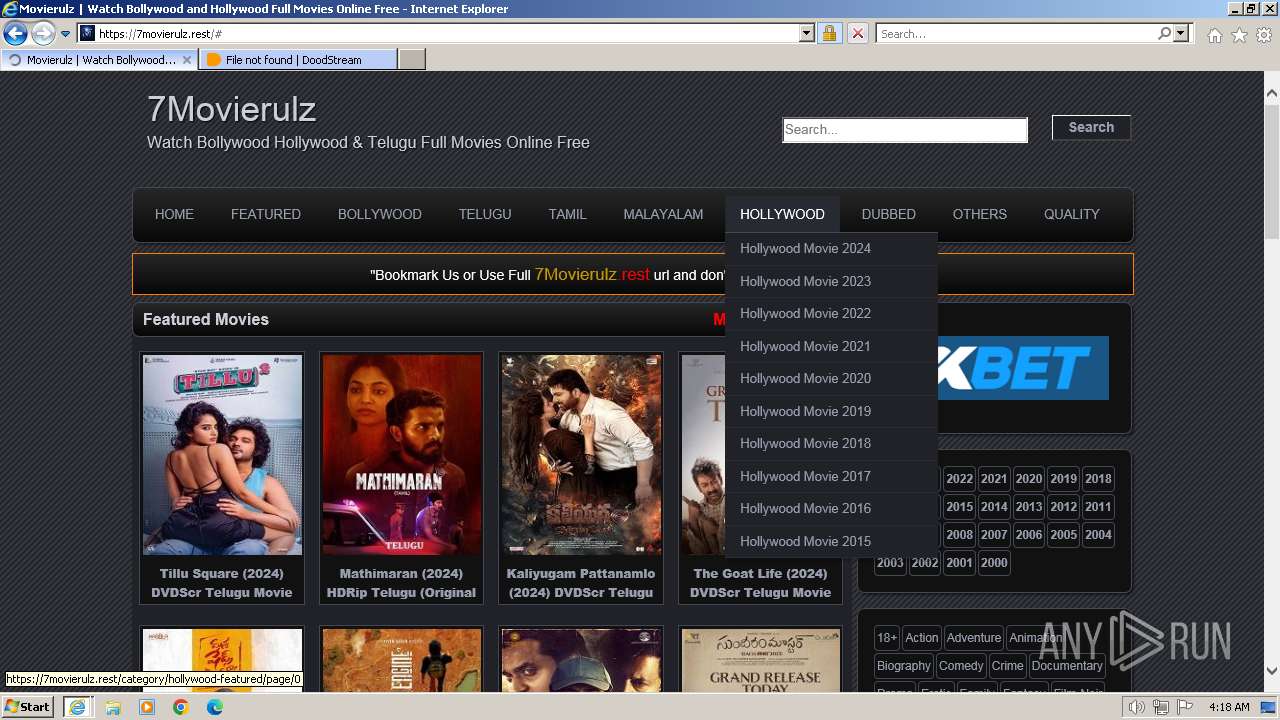
Task: Select Hollywood Movie 2019 from dropdown
Action: click(831, 411)
